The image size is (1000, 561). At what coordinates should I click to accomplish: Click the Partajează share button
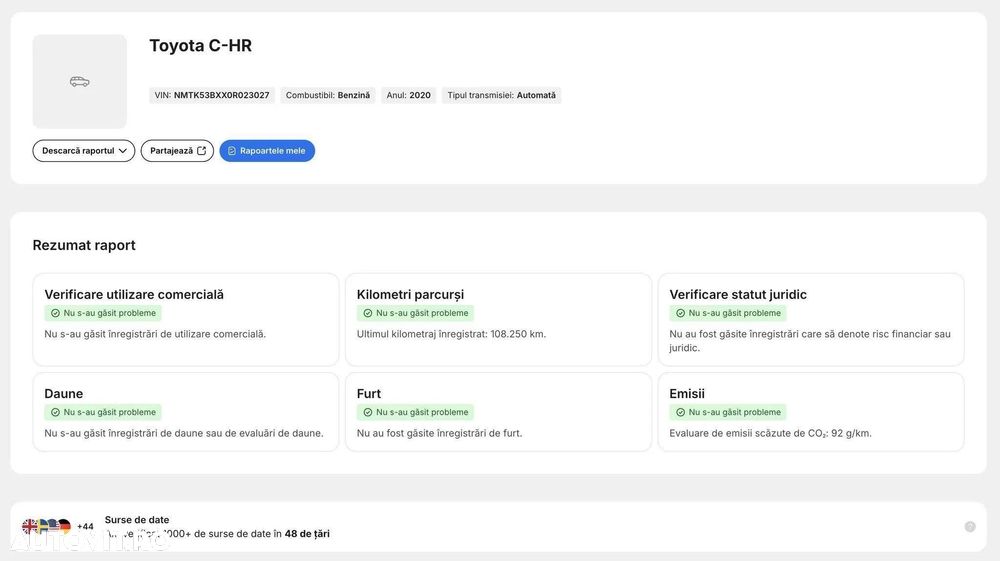click(x=177, y=151)
